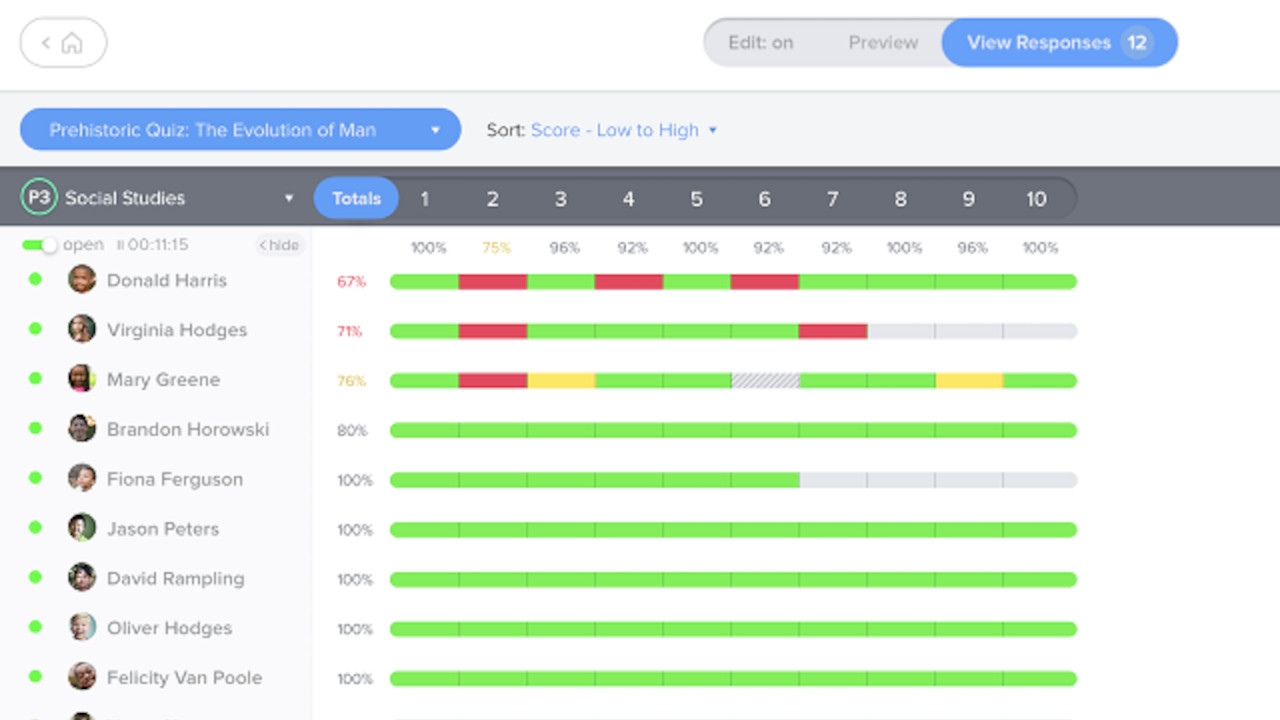Click Fiona Ferguson's green online status dot
This screenshot has width=1280, height=720.
click(x=36, y=478)
